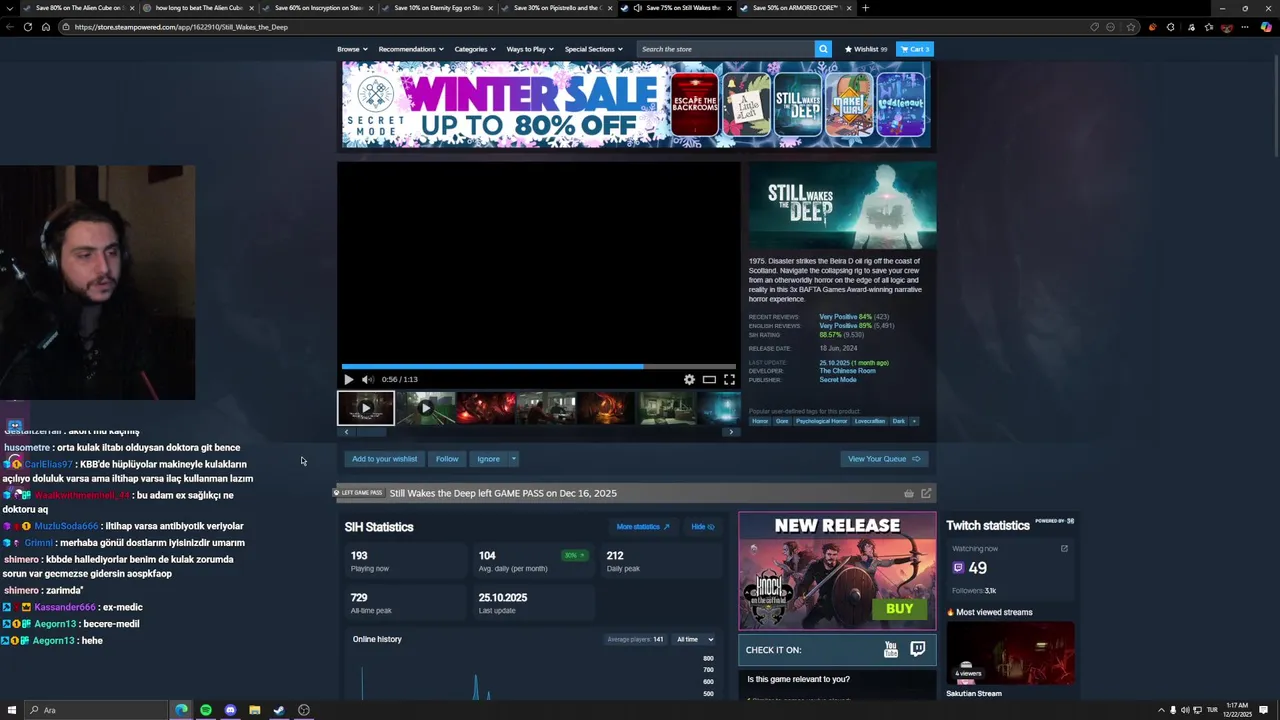Select the first trailer thumbnail
Screen dimensions: 1280x720
pyautogui.click(x=366, y=408)
